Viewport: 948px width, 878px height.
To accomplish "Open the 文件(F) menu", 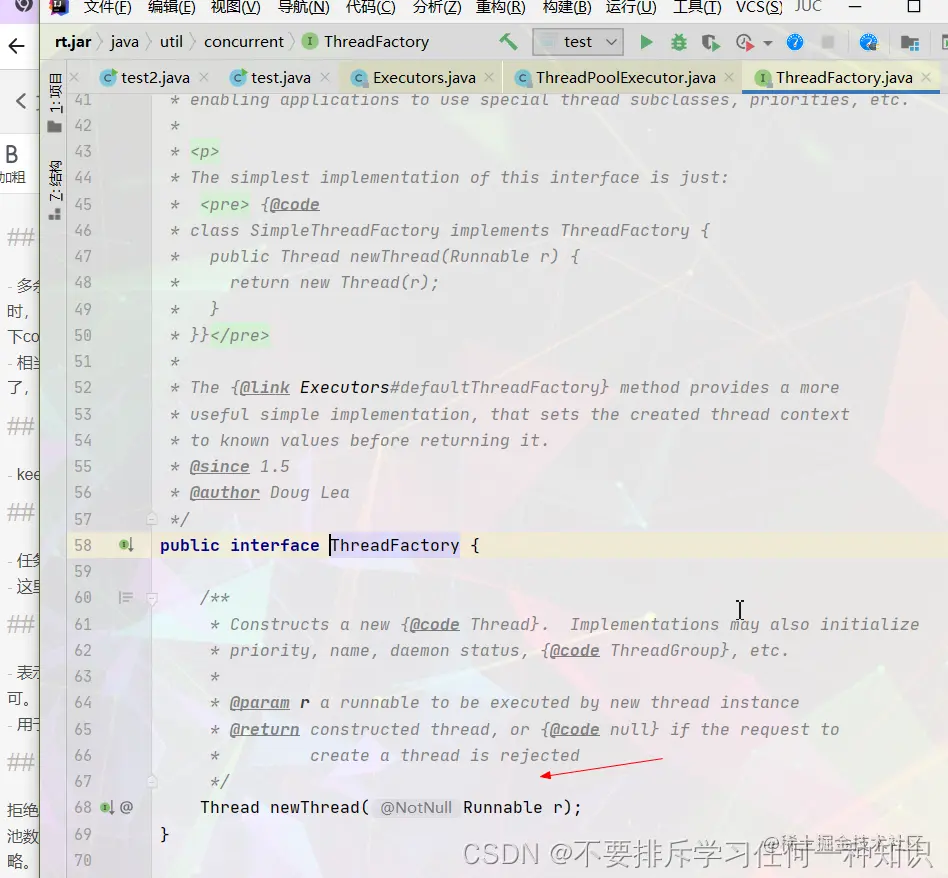I will coord(107,7).
